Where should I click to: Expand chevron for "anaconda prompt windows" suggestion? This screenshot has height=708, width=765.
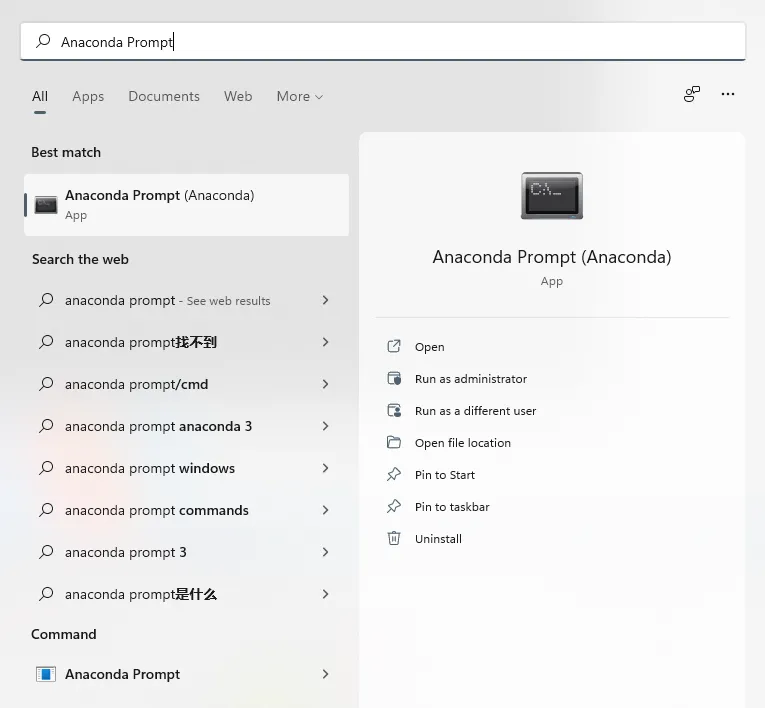pos(325,468)
